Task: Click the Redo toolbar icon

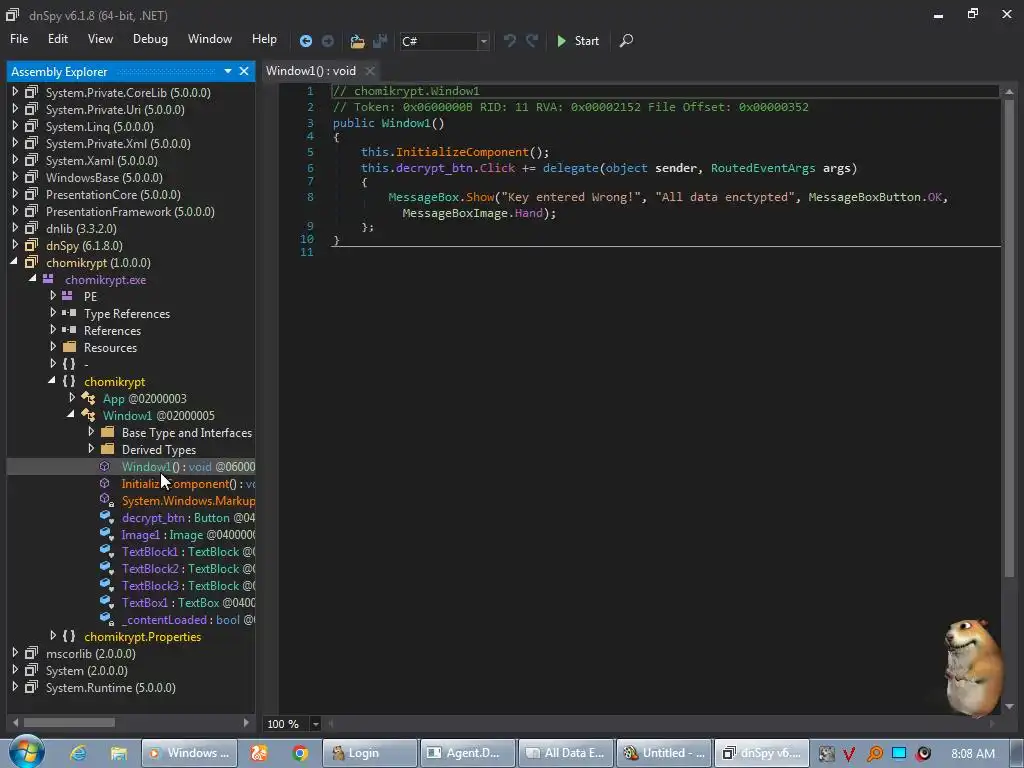Action: pyautogui.click(x=532, y=40)
